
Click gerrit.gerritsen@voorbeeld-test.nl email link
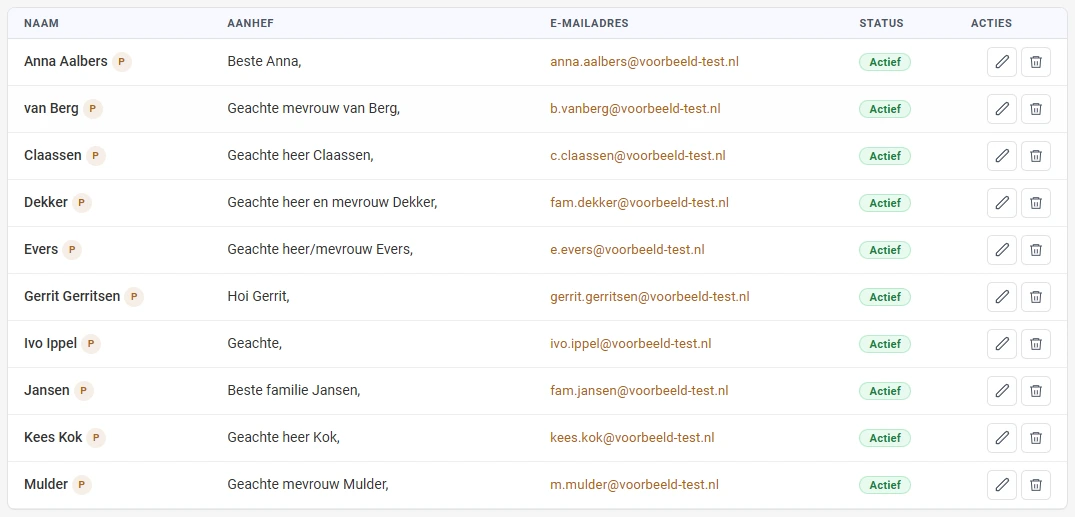(649, 297)
